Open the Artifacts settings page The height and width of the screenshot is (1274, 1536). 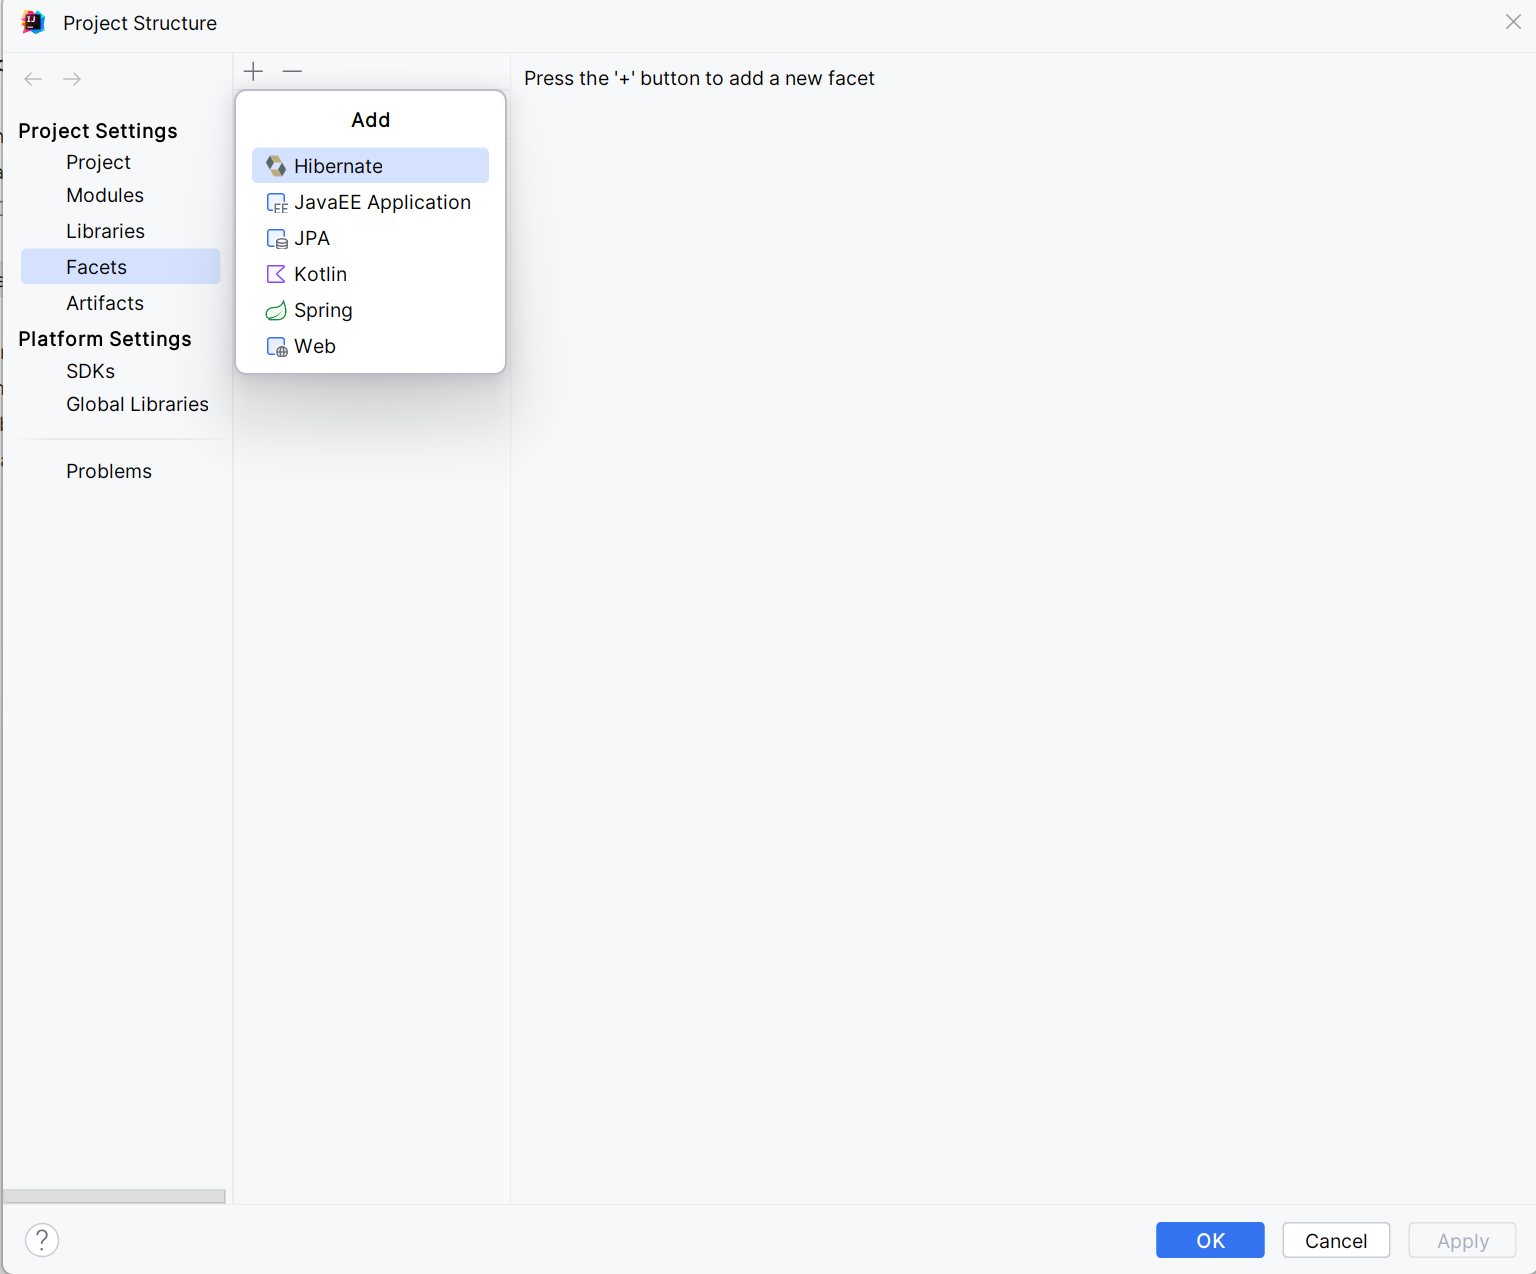(105, 303)
